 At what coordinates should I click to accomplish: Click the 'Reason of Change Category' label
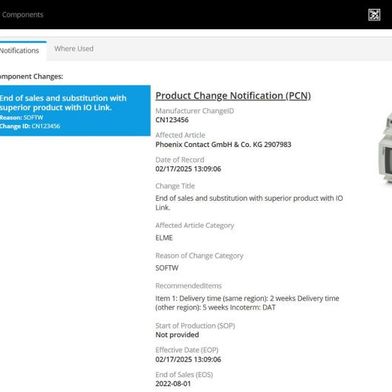(x=199, y=256)
